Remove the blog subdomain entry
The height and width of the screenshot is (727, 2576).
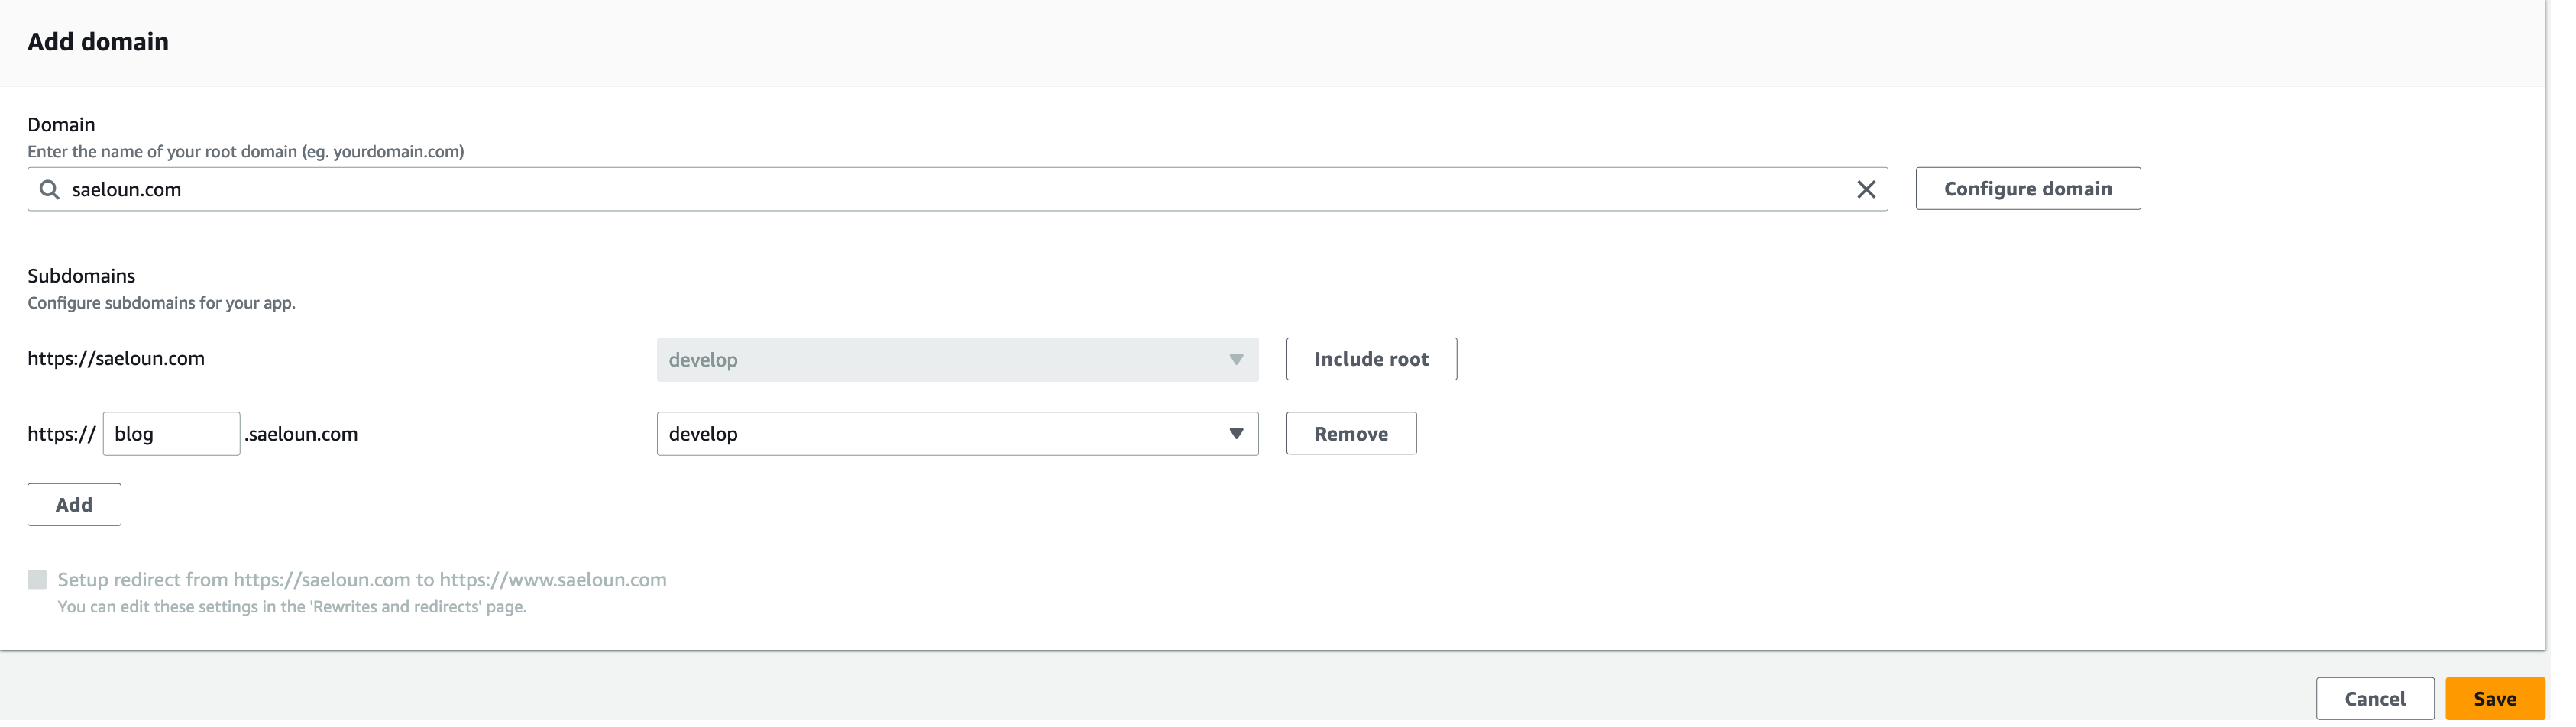1350,434
